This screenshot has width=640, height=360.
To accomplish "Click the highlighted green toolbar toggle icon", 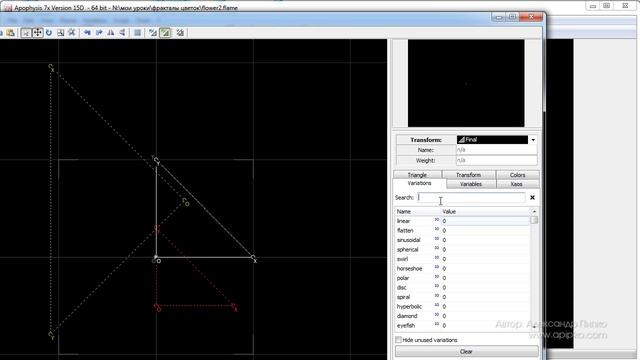I will click(x=165, y=33).
